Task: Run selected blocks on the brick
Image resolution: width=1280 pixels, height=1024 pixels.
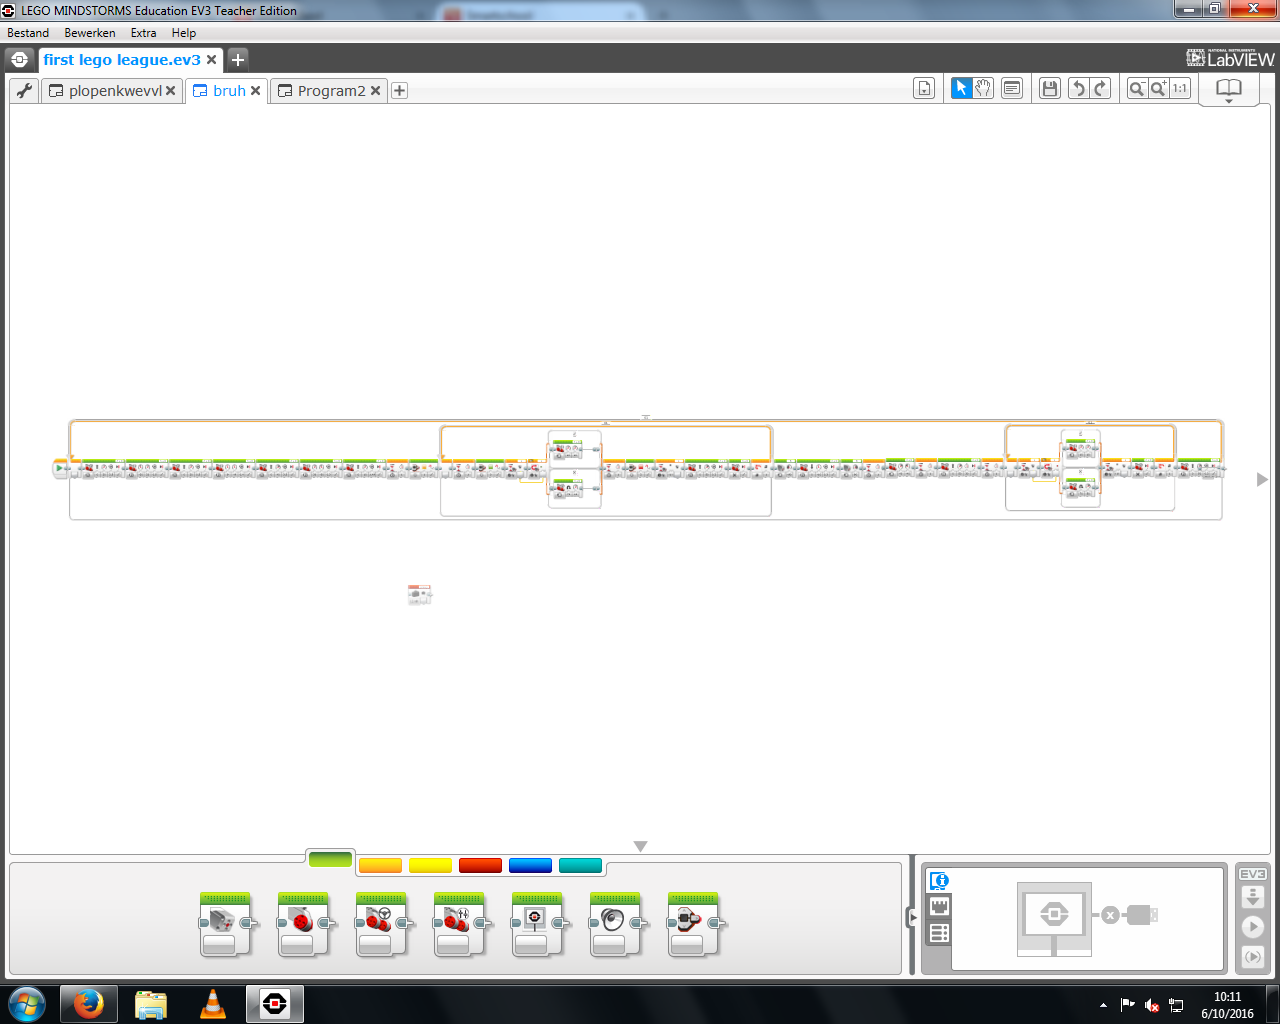Action: tap(1253, 957)
